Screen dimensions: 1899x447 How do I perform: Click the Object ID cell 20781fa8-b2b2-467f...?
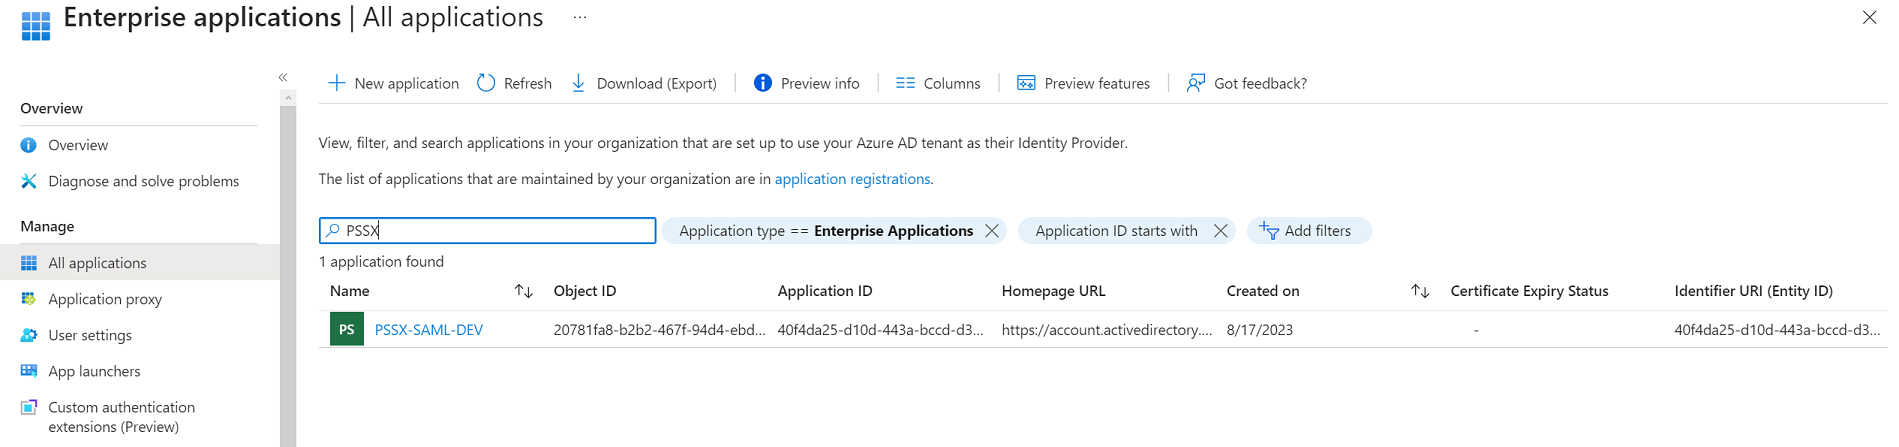660,330
